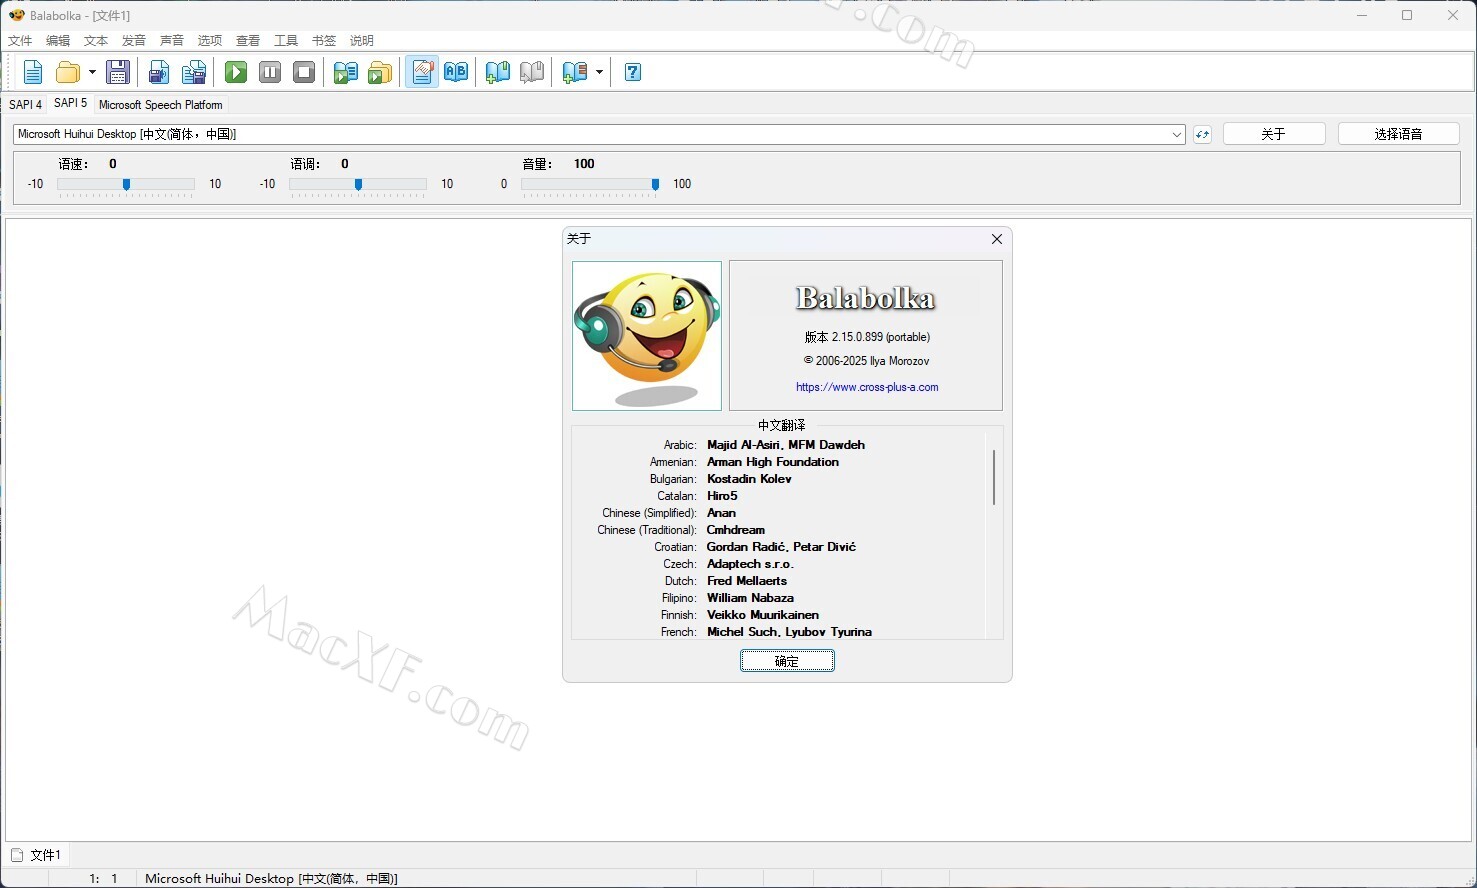The height and width of the screenshot is (888, 1477).
Task: Stop speech with the stop button
Action: 304,72
